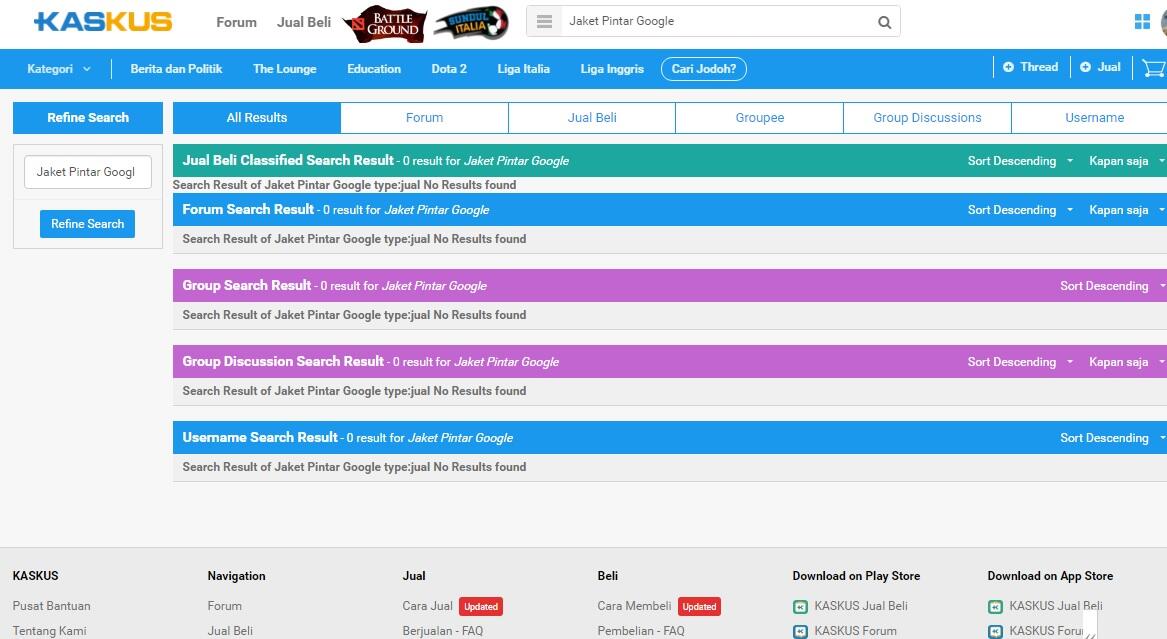This screenshot has height=639, width=1167.
Task: Open the apps grid icon
Action: click(x=1142, y=22)
